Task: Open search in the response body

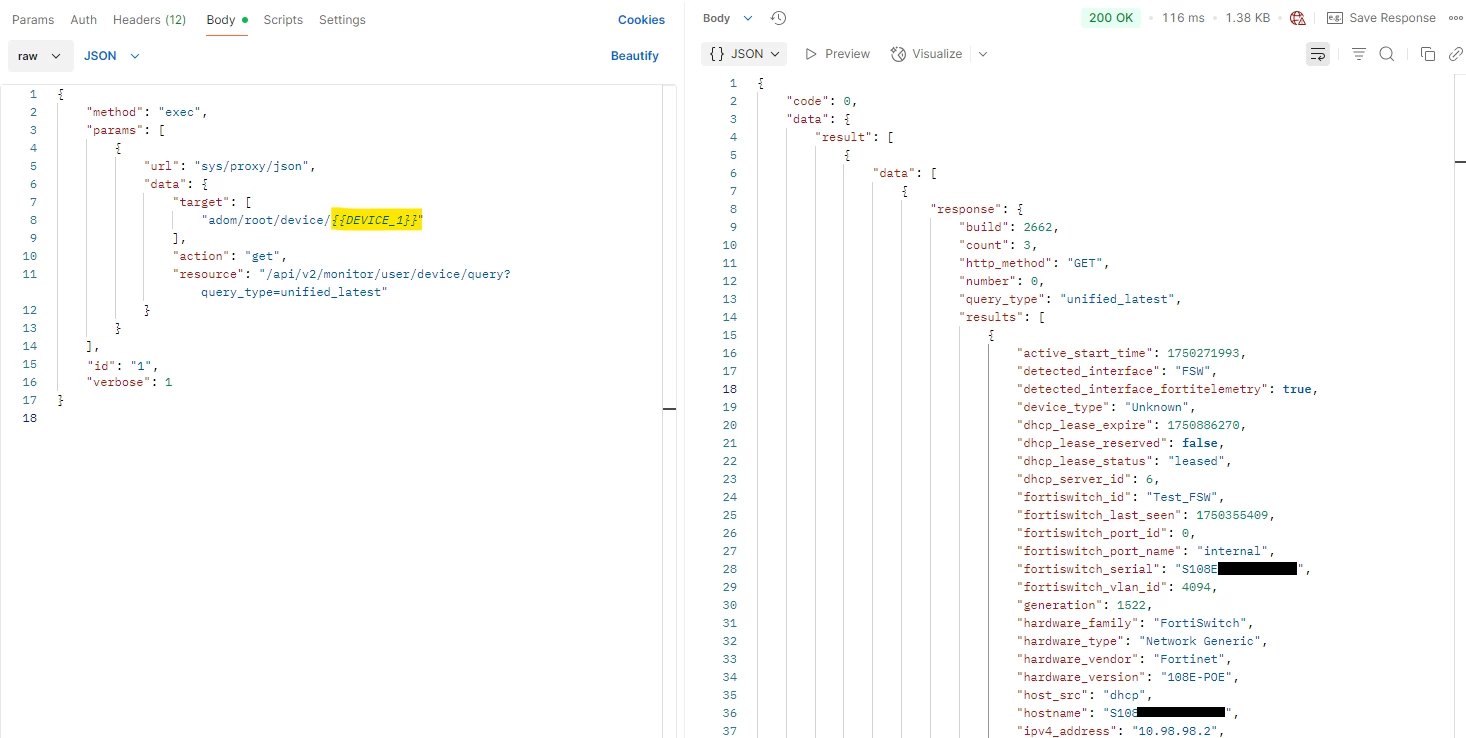Action: pos(1387,54)
